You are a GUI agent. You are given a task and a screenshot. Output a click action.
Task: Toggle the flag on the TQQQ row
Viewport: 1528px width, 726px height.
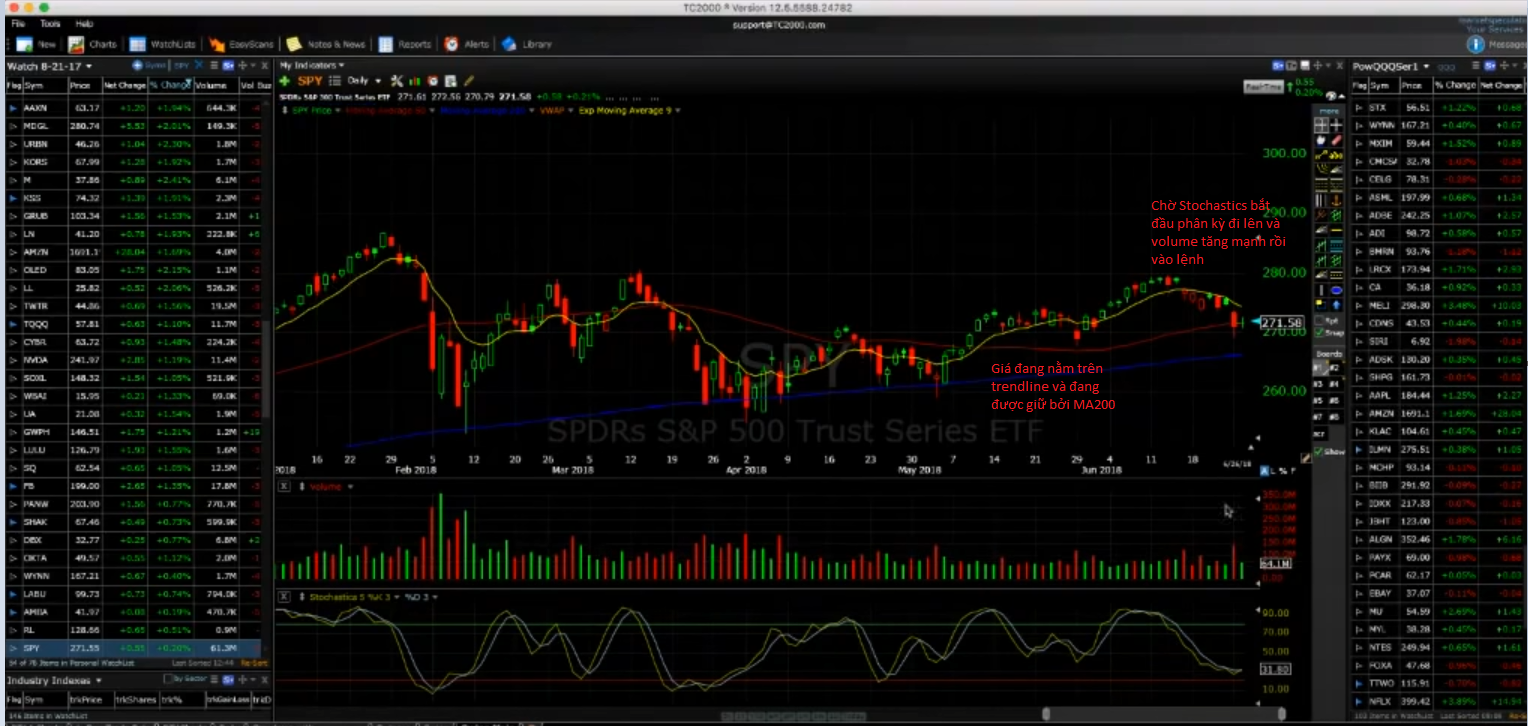pos(13,324)
